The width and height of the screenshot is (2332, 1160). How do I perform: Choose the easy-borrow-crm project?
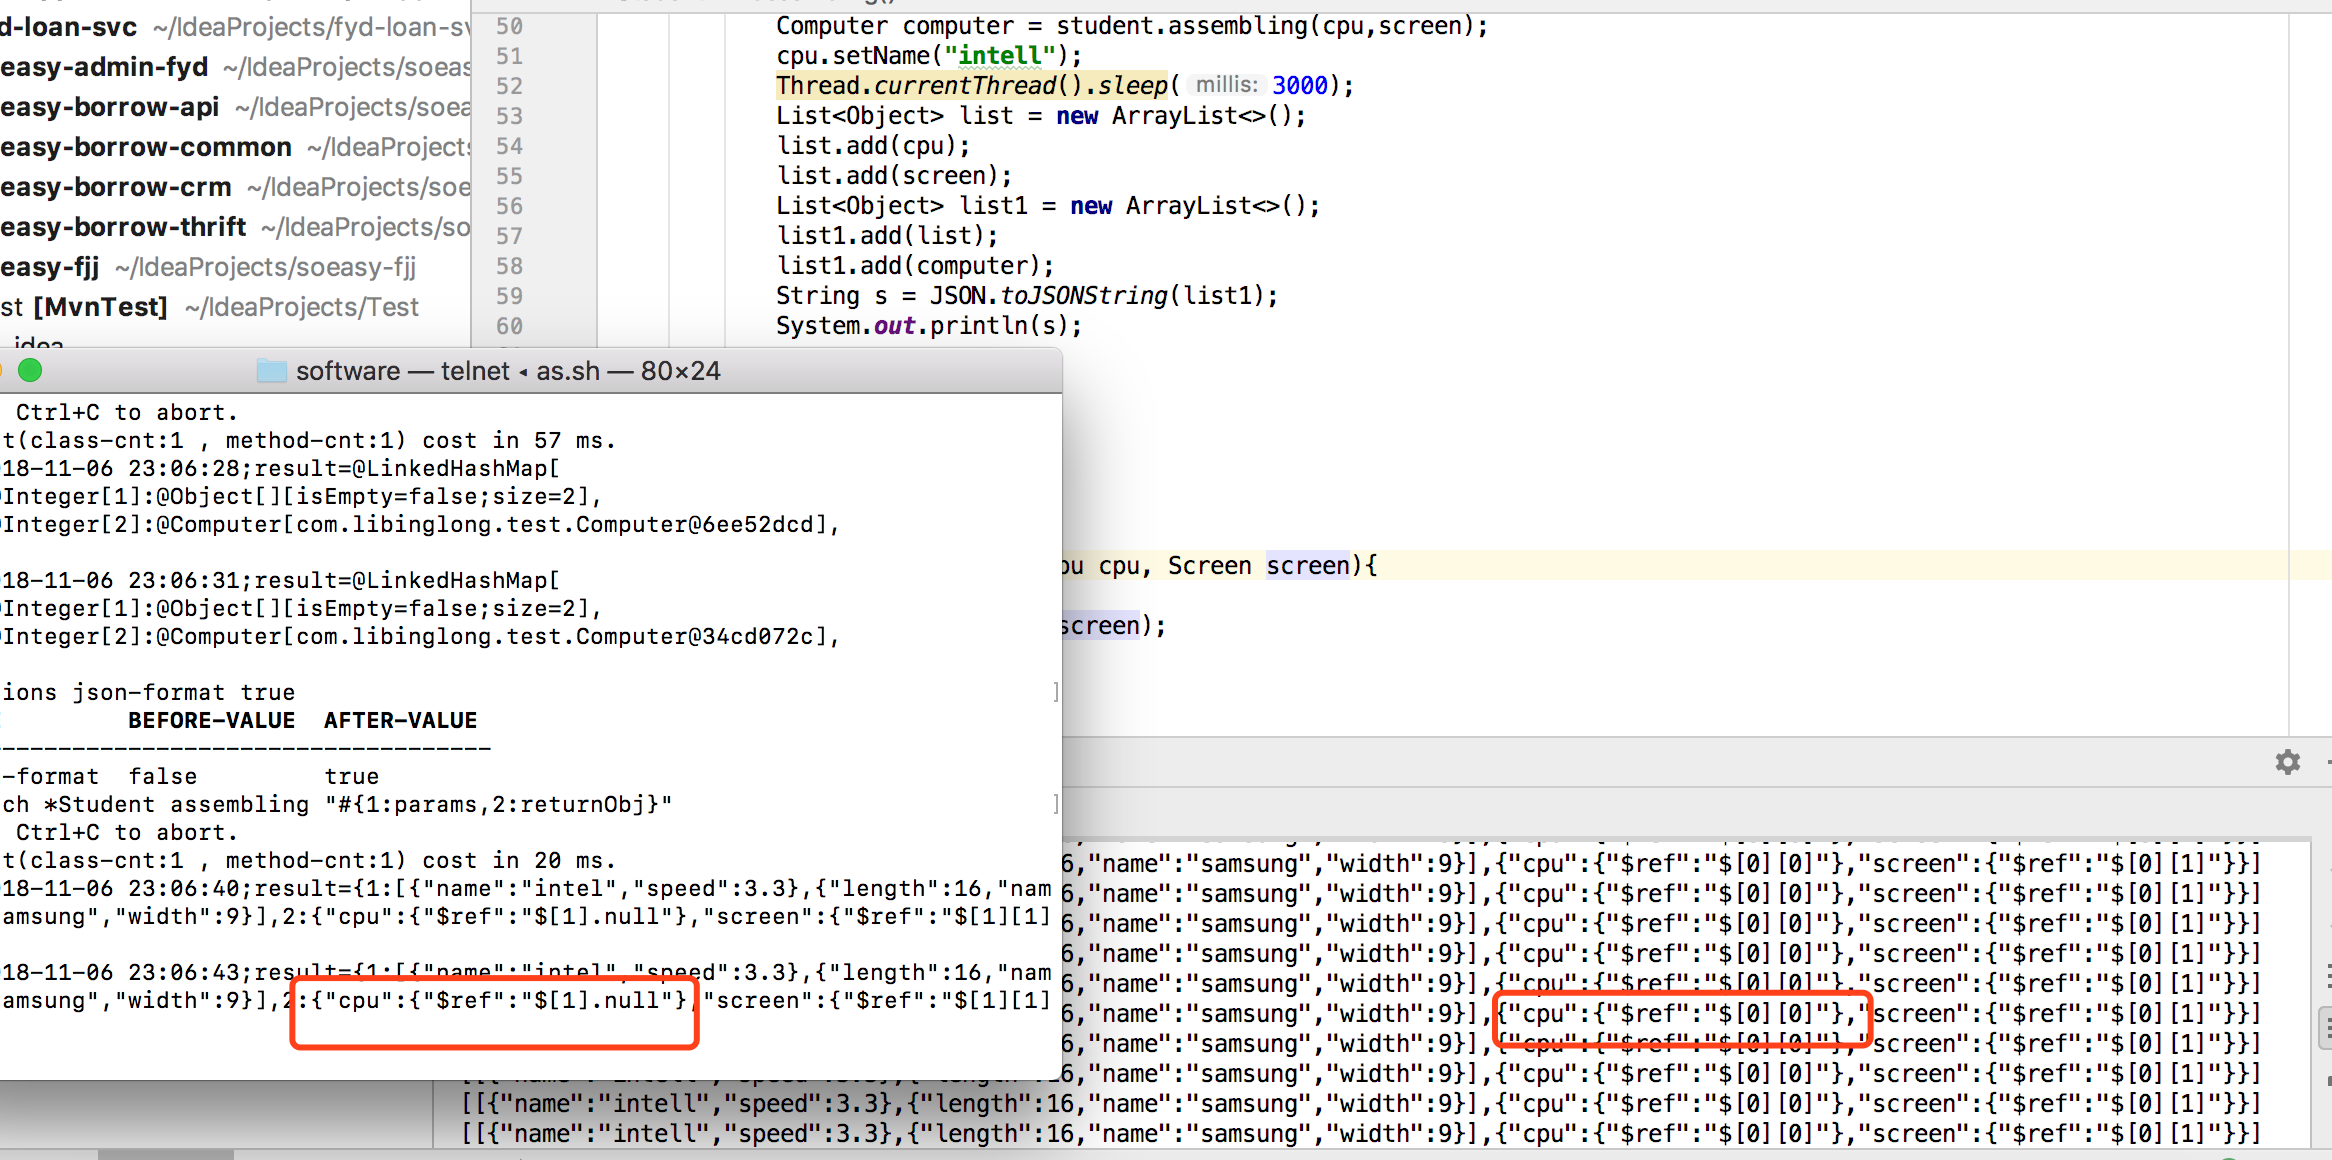pos(116,187)
